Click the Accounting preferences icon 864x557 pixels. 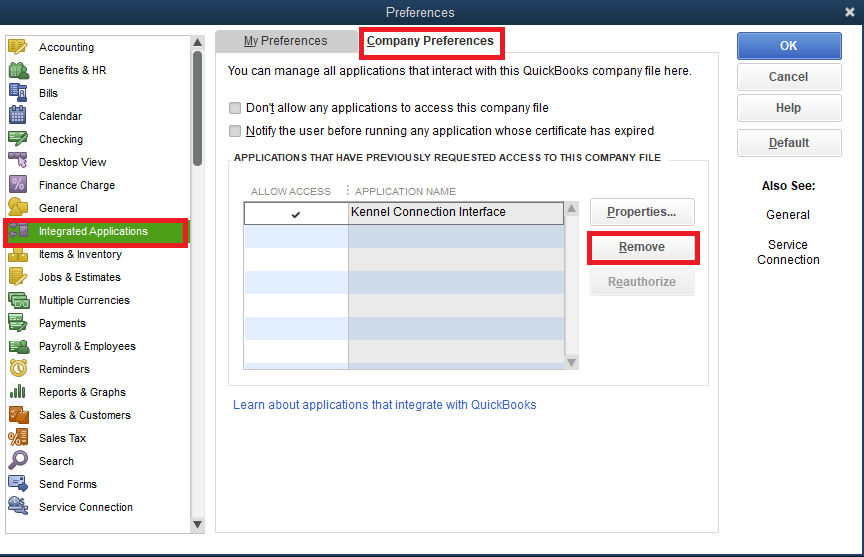point(18,47)
